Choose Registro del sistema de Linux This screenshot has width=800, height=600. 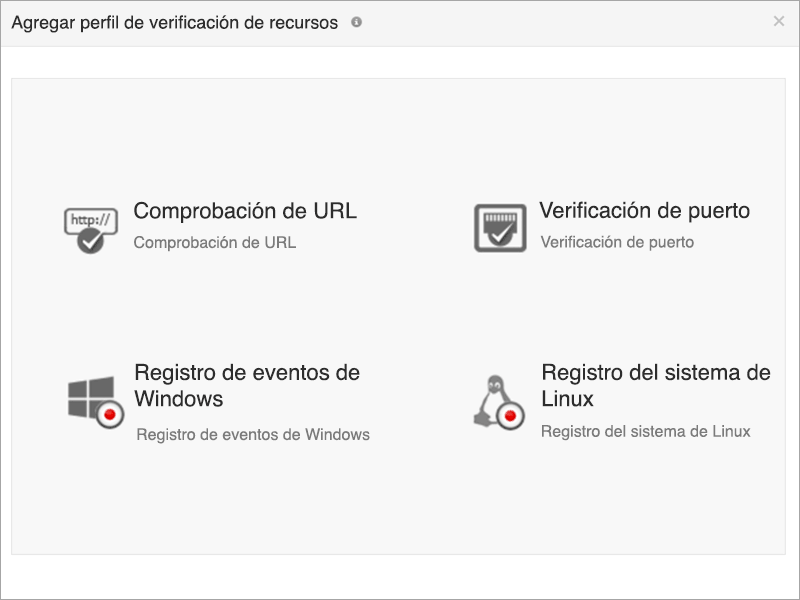point(655,384)
